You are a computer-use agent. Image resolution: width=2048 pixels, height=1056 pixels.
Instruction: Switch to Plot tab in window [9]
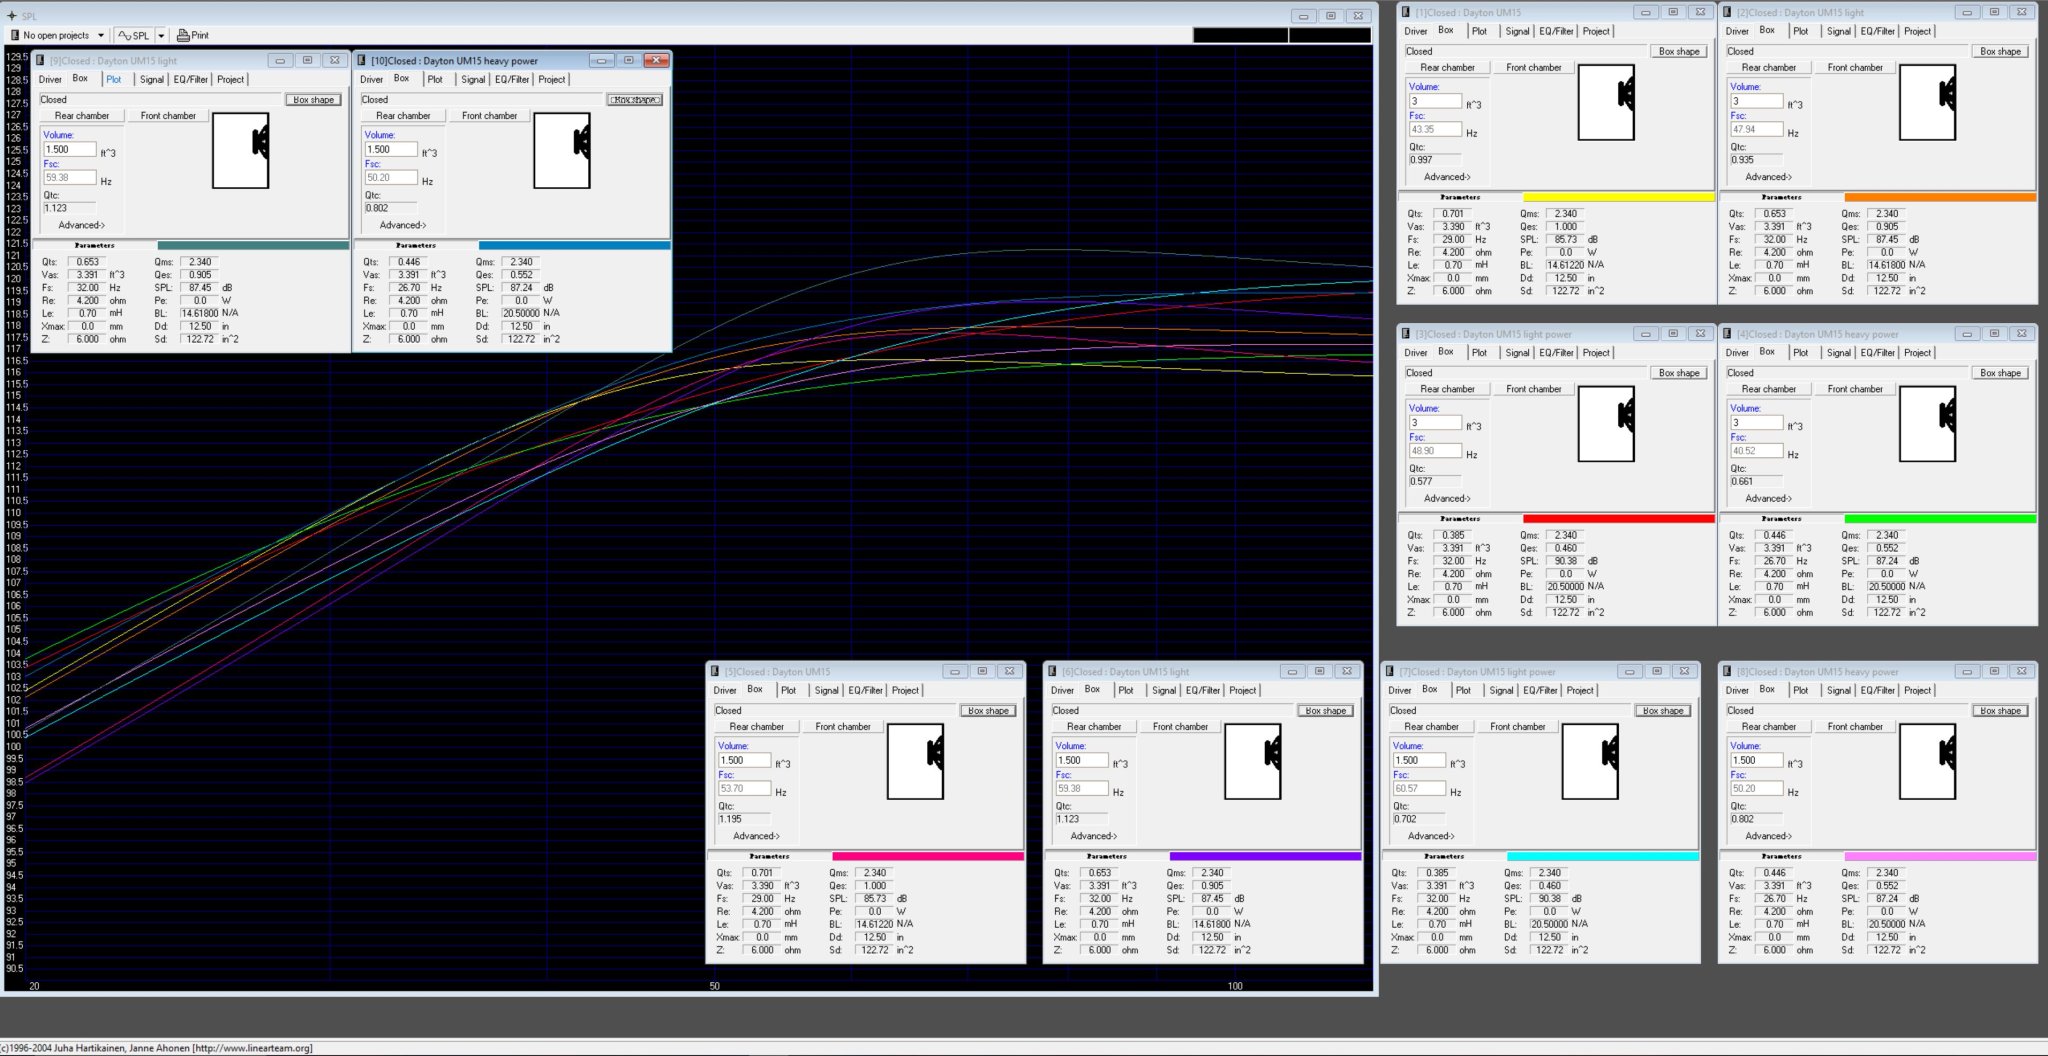114,79
